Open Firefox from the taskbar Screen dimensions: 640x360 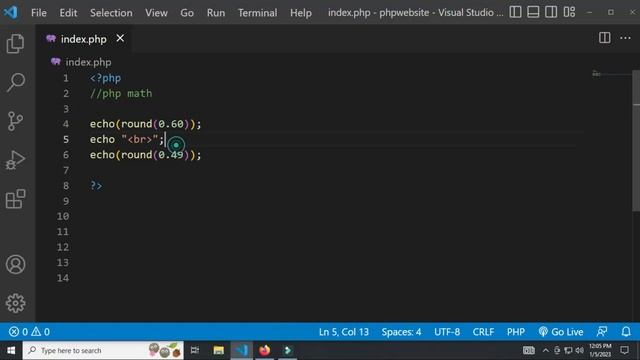coord(264,351)
